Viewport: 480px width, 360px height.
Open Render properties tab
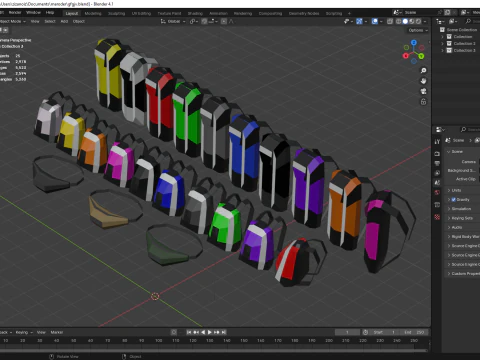437,154
